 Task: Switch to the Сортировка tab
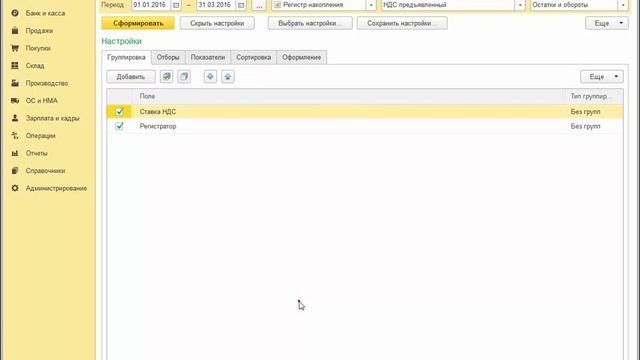point(253,57)
